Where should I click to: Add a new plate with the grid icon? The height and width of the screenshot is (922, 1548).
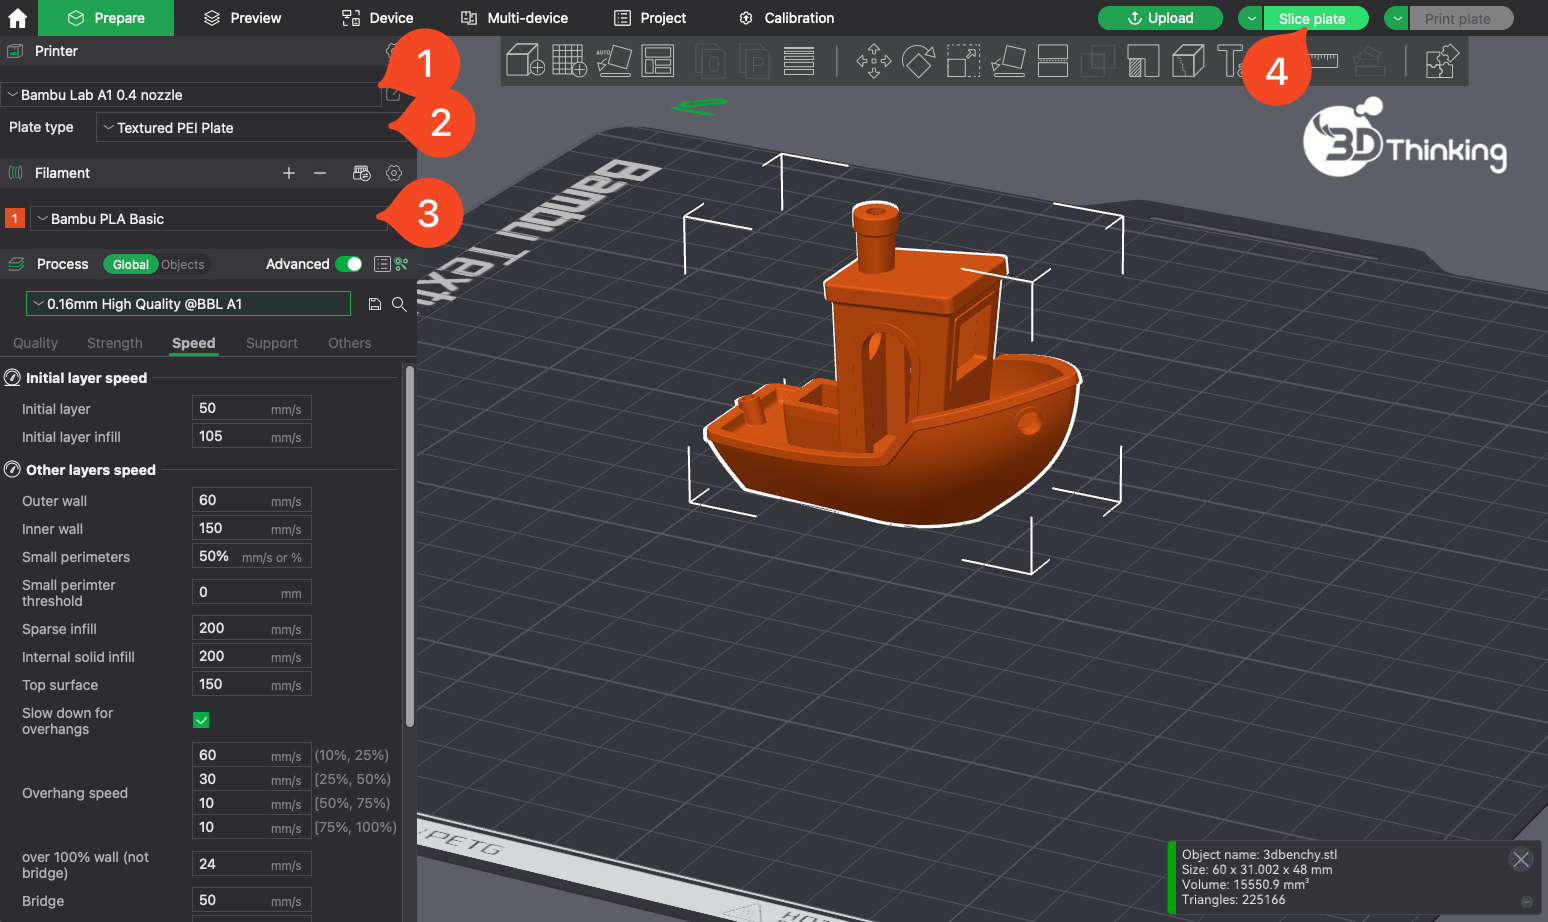click(569, 61)
